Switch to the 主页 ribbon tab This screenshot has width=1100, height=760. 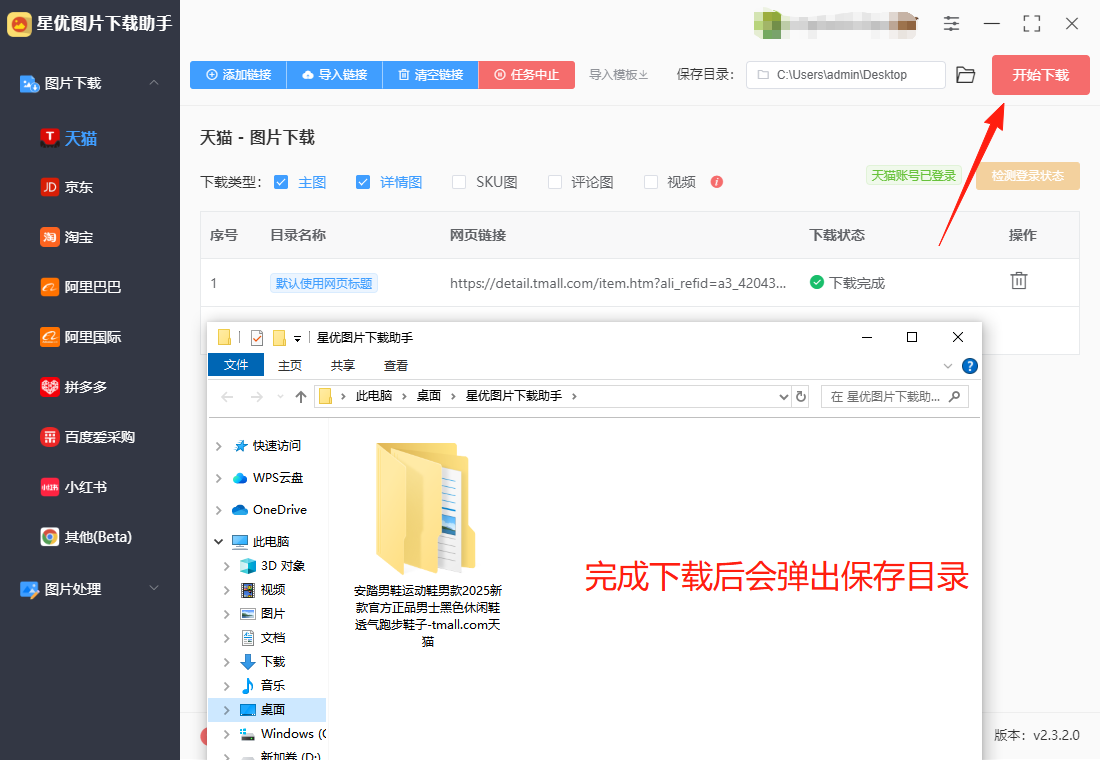pyautogui.click(x=290, y=366)
